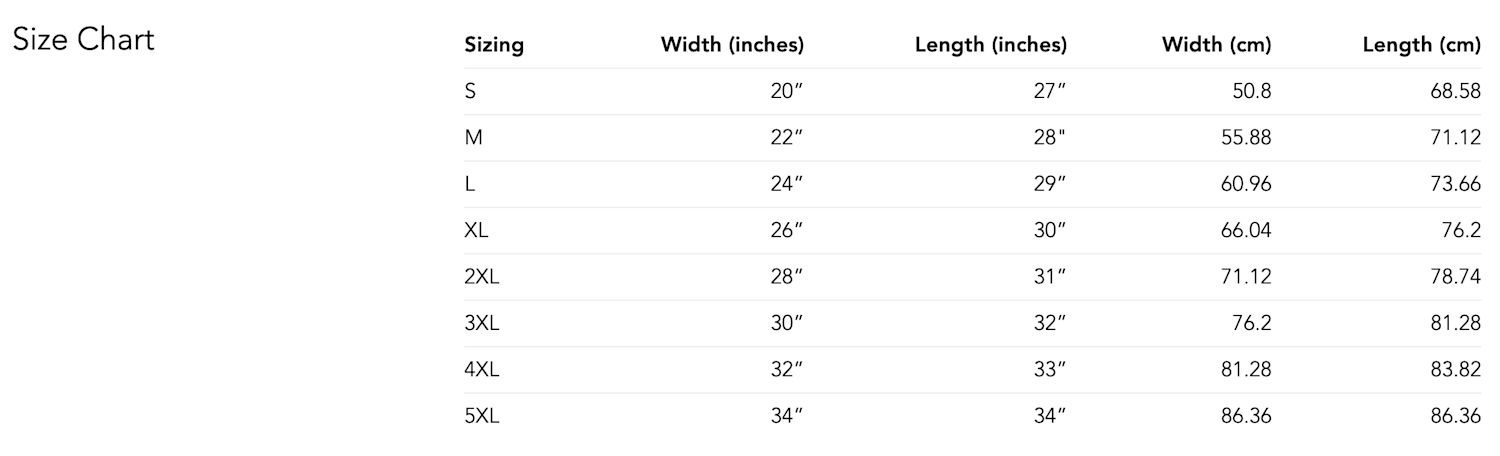
Task: Select the 83.82 length cm value for 4XL
Action: tap(1455, 370)
